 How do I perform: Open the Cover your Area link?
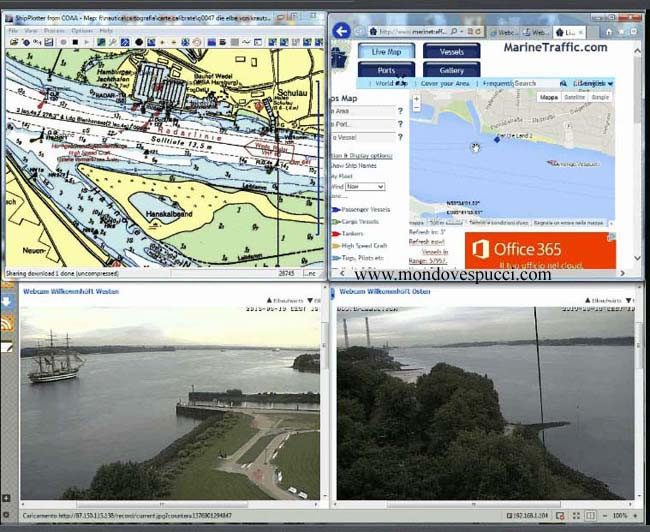click(445, 83)
